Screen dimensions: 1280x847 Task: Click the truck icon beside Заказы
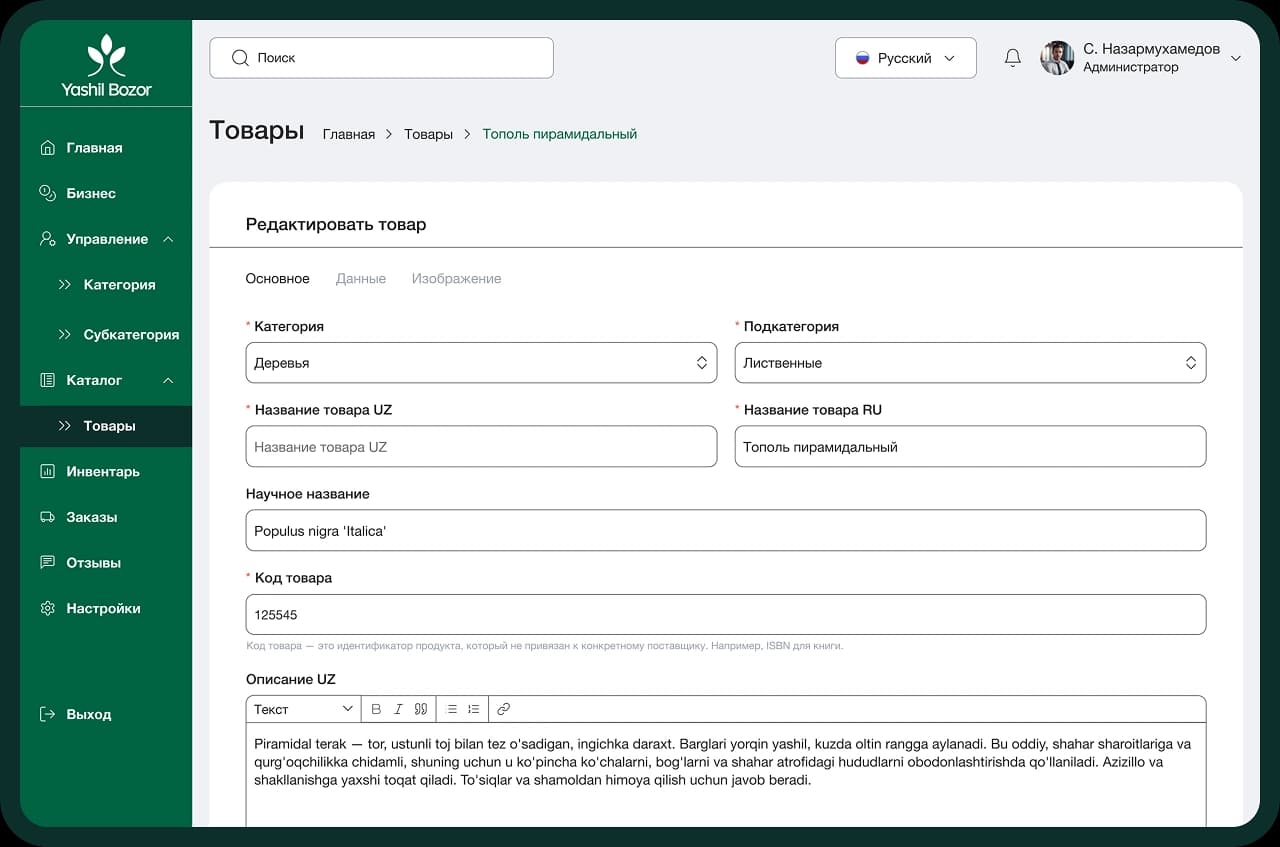[x=47, y=517]
